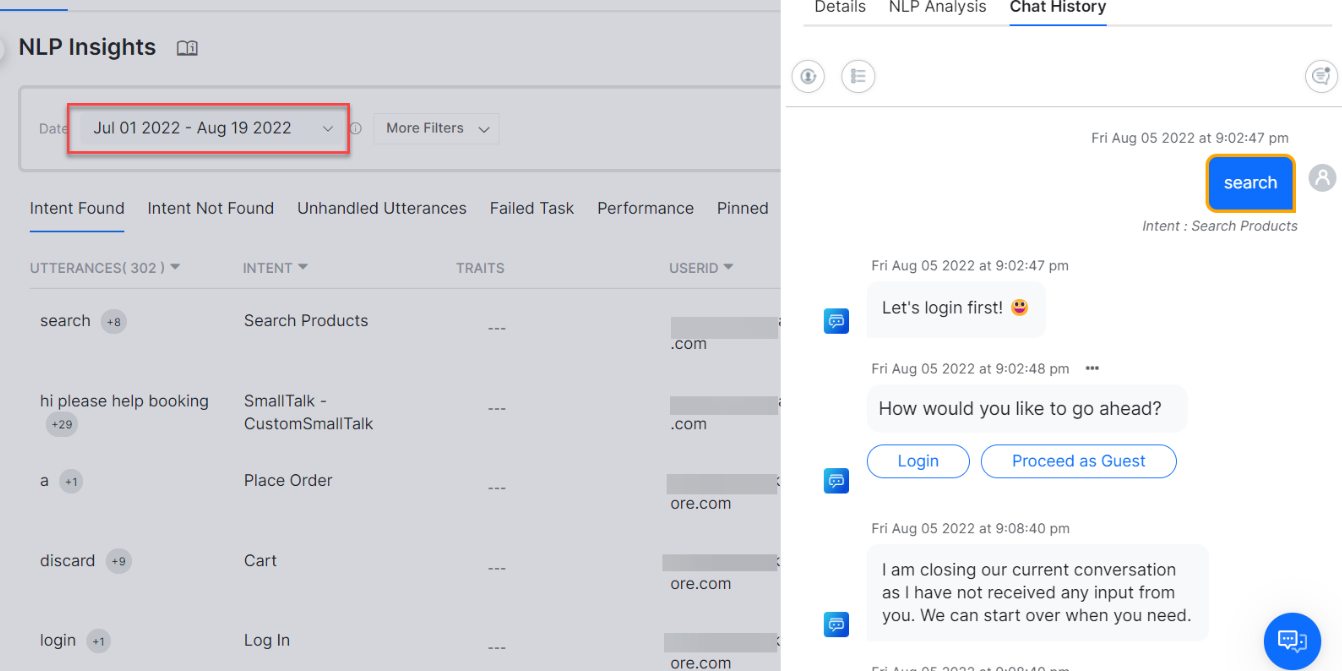Open the Intent column sort dropdown
The width and height of the screenshot is (1342, 671).
(303, 267)
